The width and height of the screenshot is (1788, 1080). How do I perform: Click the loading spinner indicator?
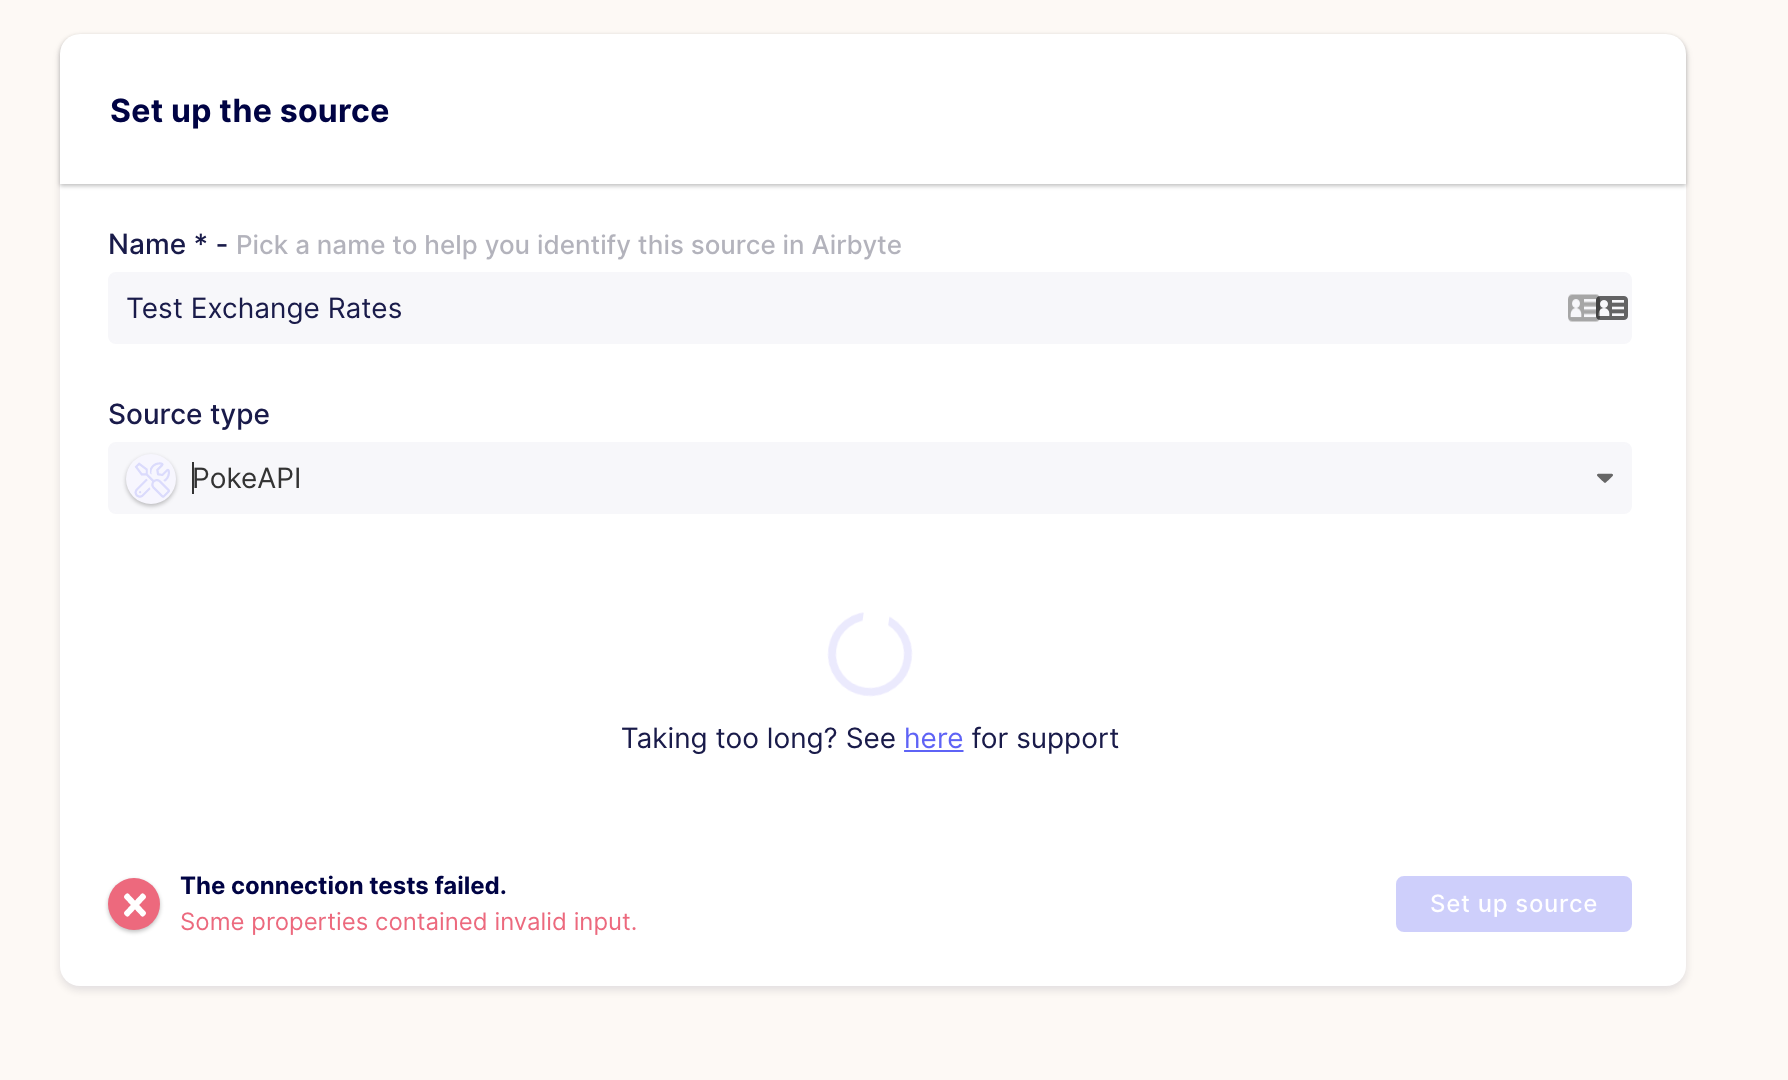(869, 653)
